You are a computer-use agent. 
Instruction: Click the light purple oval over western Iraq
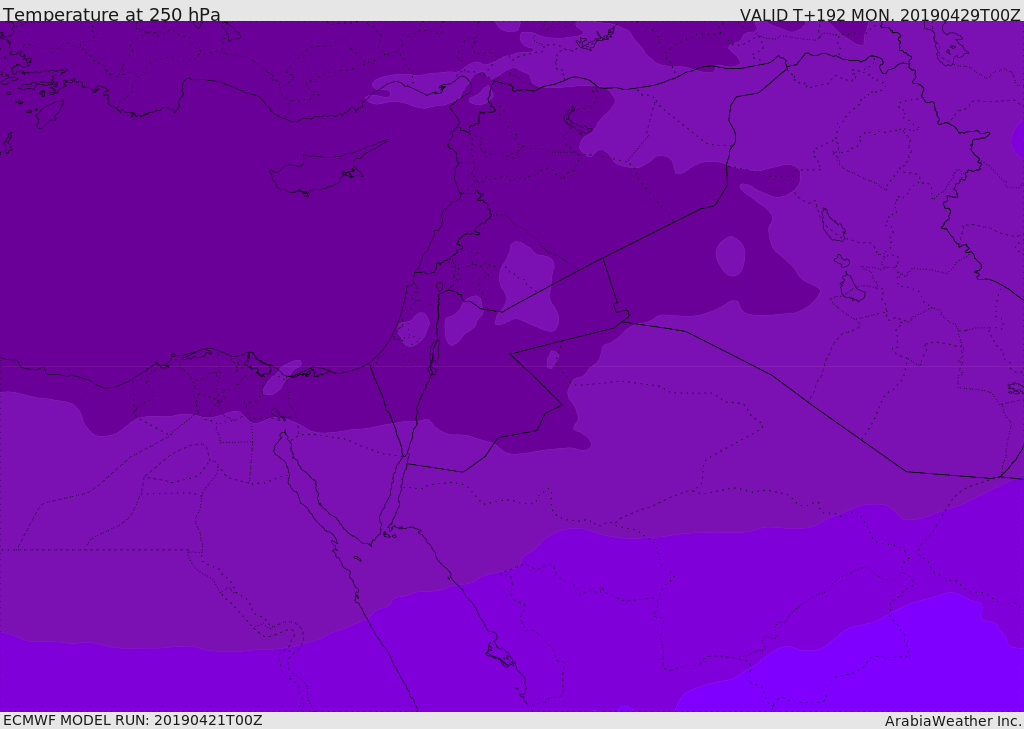click(731, 256)
